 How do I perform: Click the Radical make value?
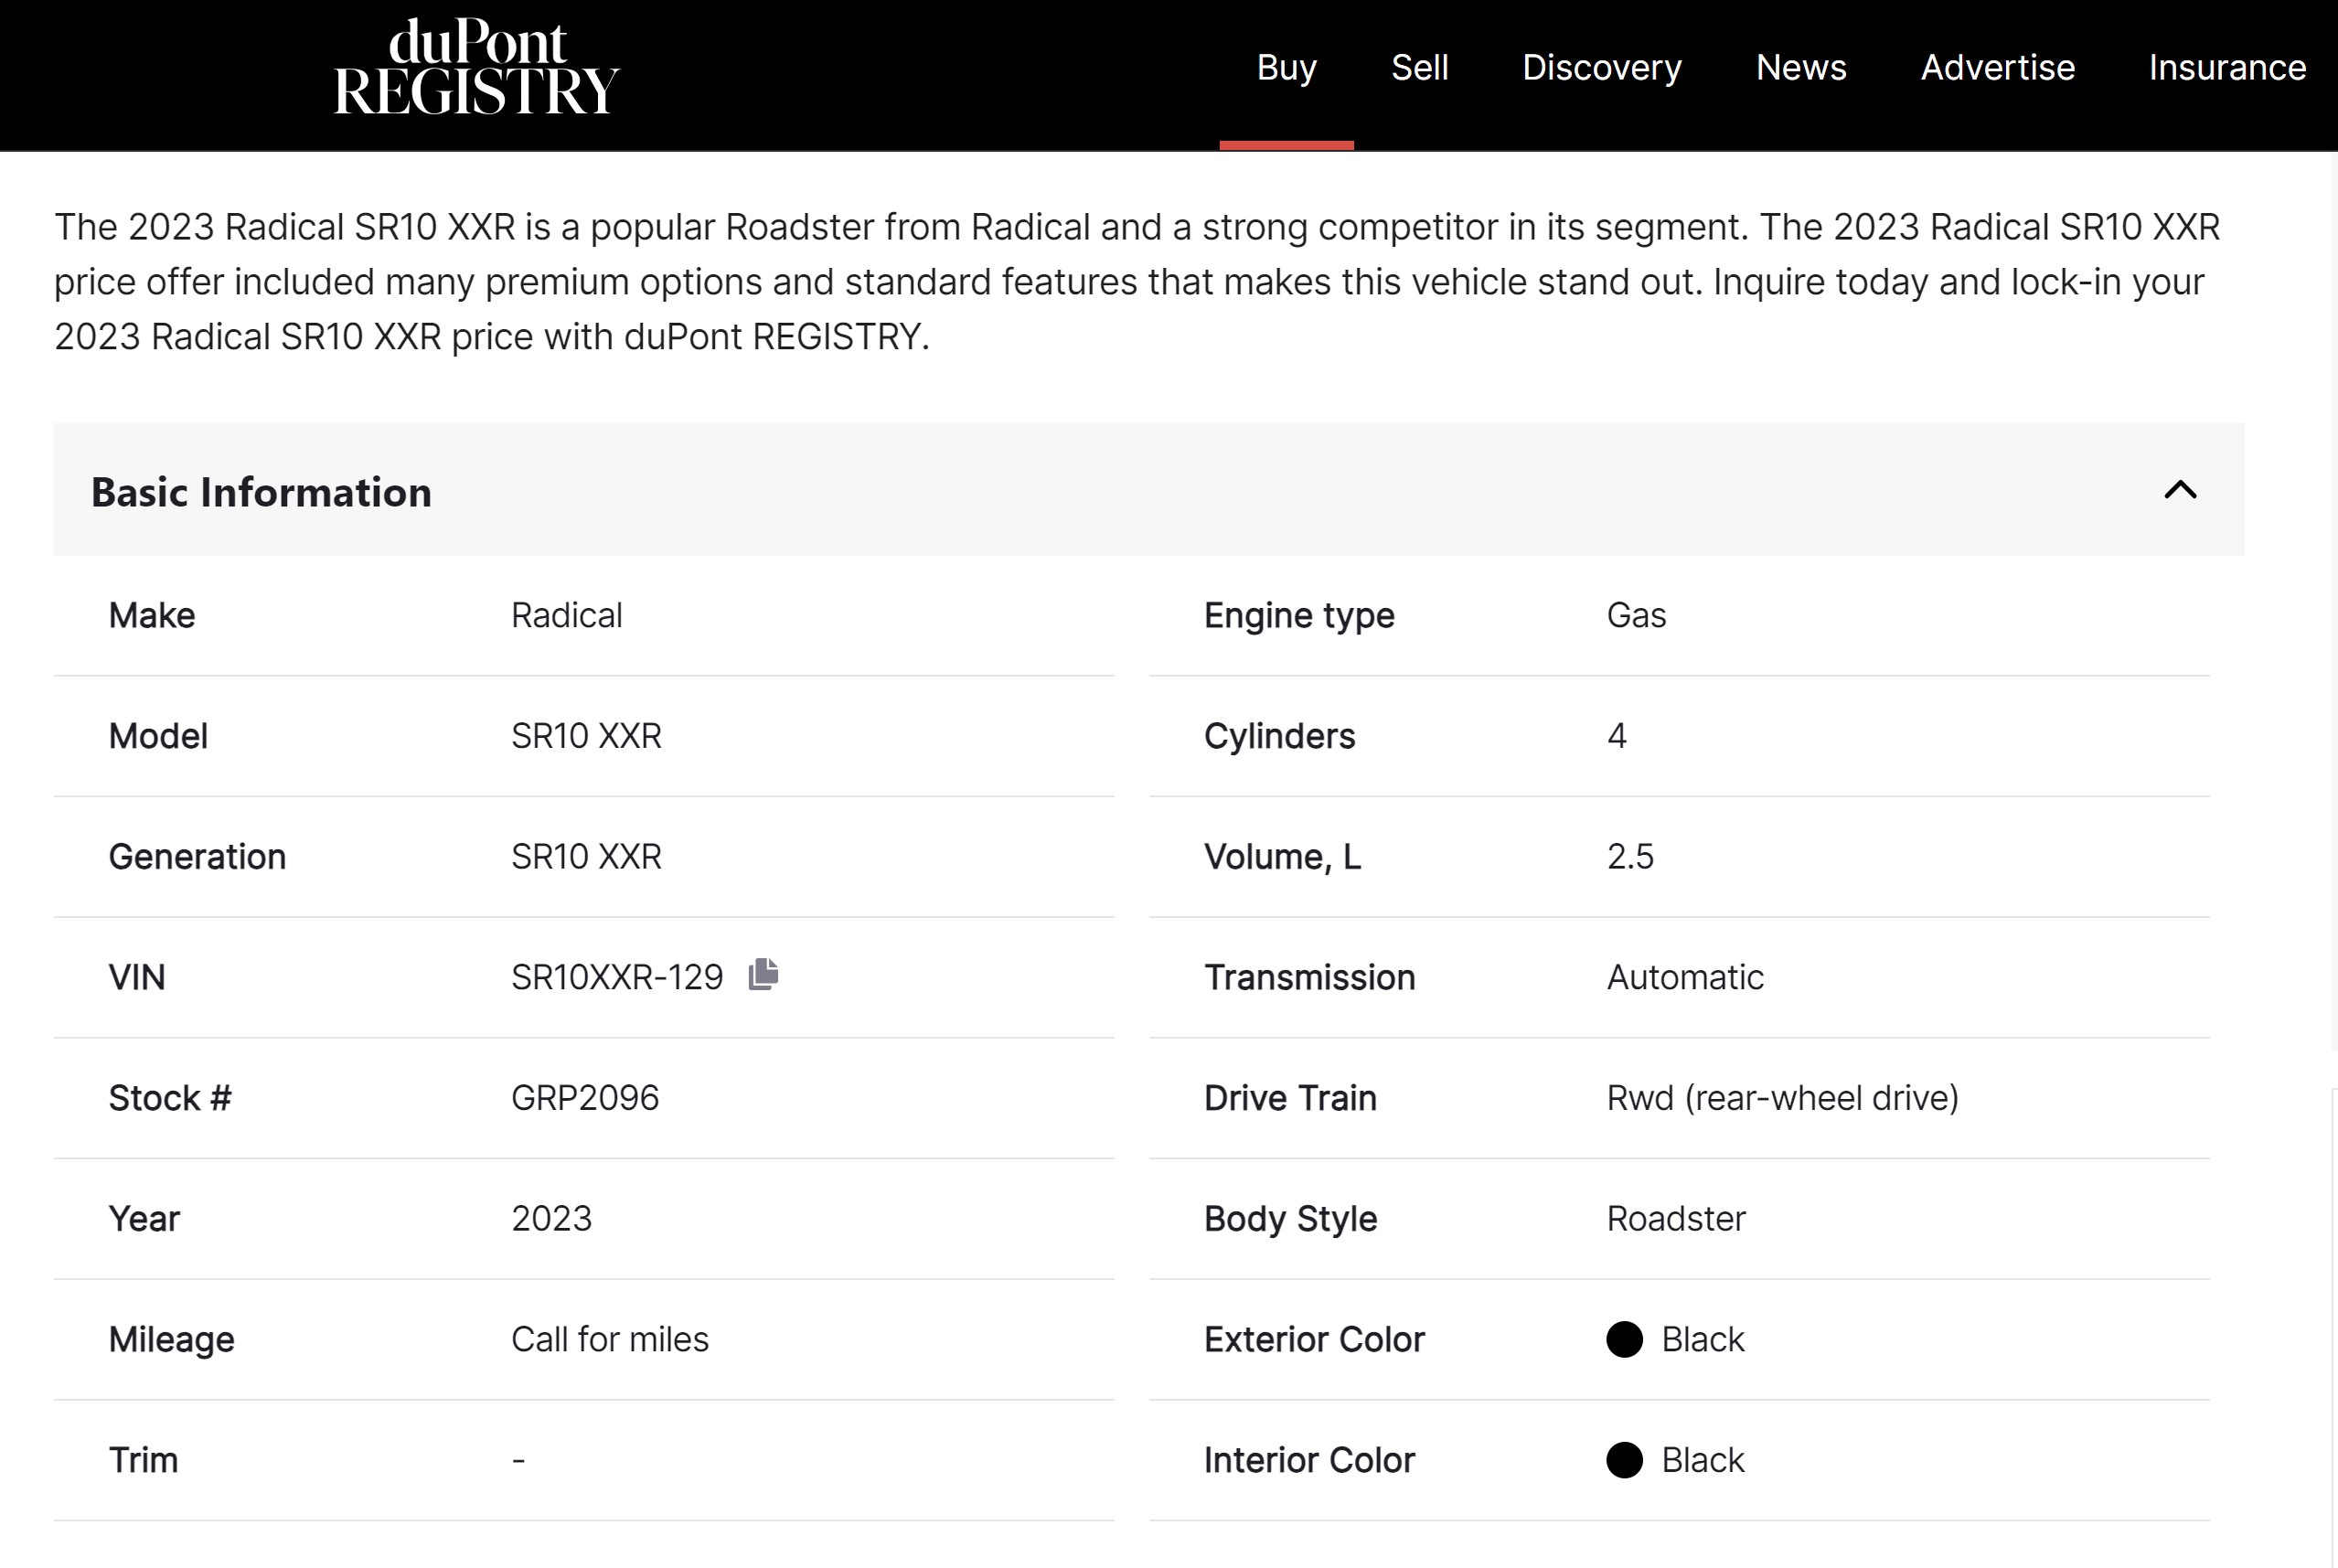tap(566, 615)
